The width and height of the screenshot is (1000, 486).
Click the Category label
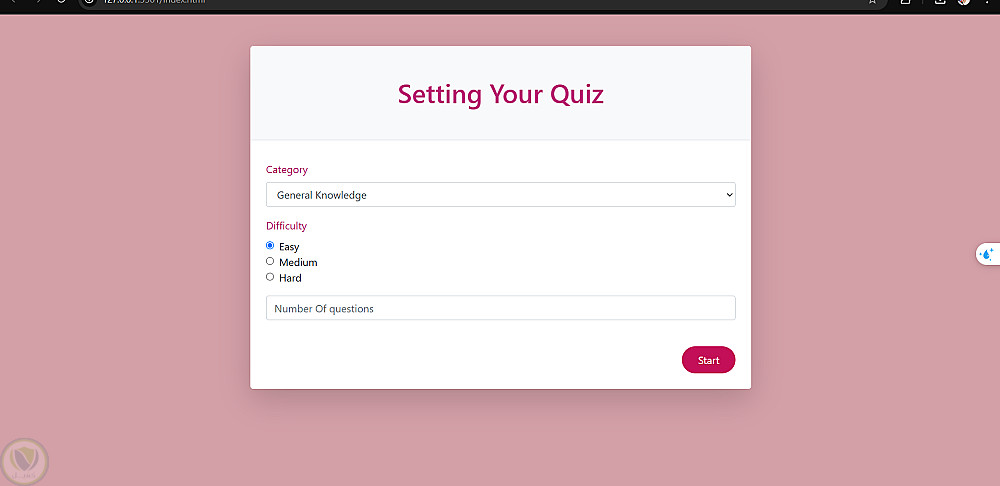click(x=287, y=170)
